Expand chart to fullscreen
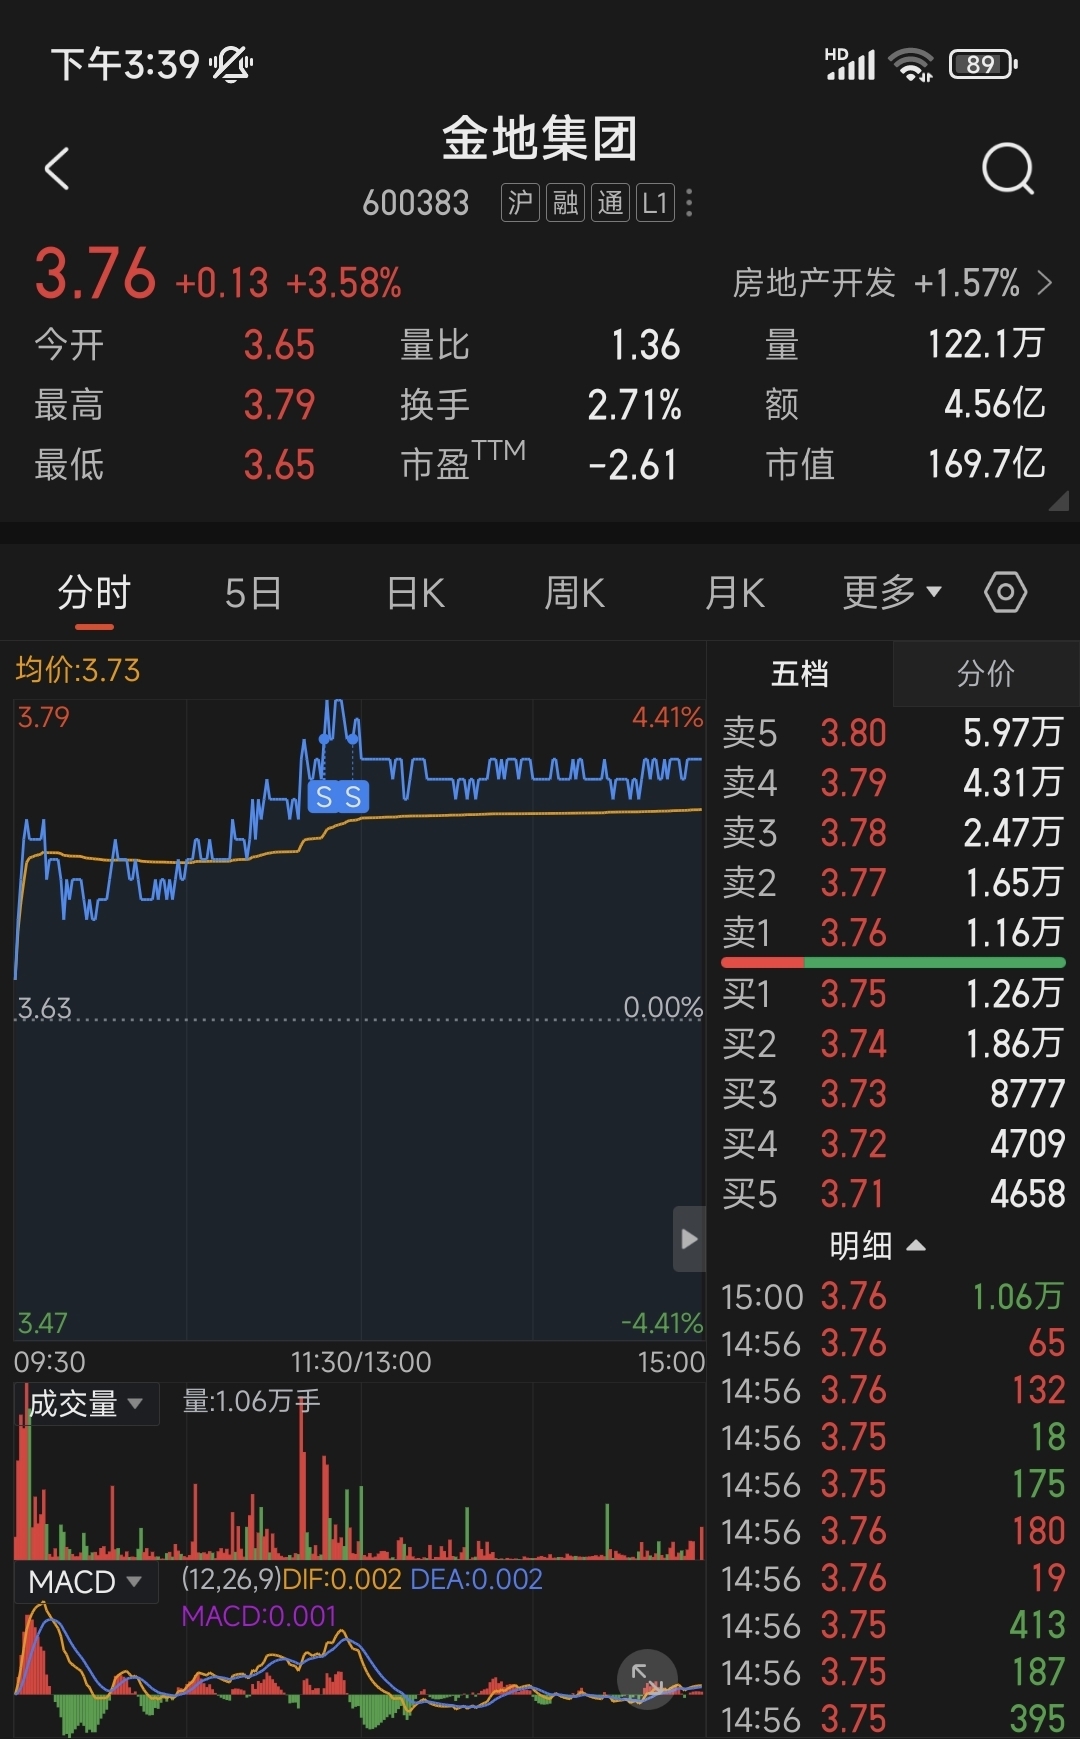1080x1739 pixels. tap(647, 1679)
